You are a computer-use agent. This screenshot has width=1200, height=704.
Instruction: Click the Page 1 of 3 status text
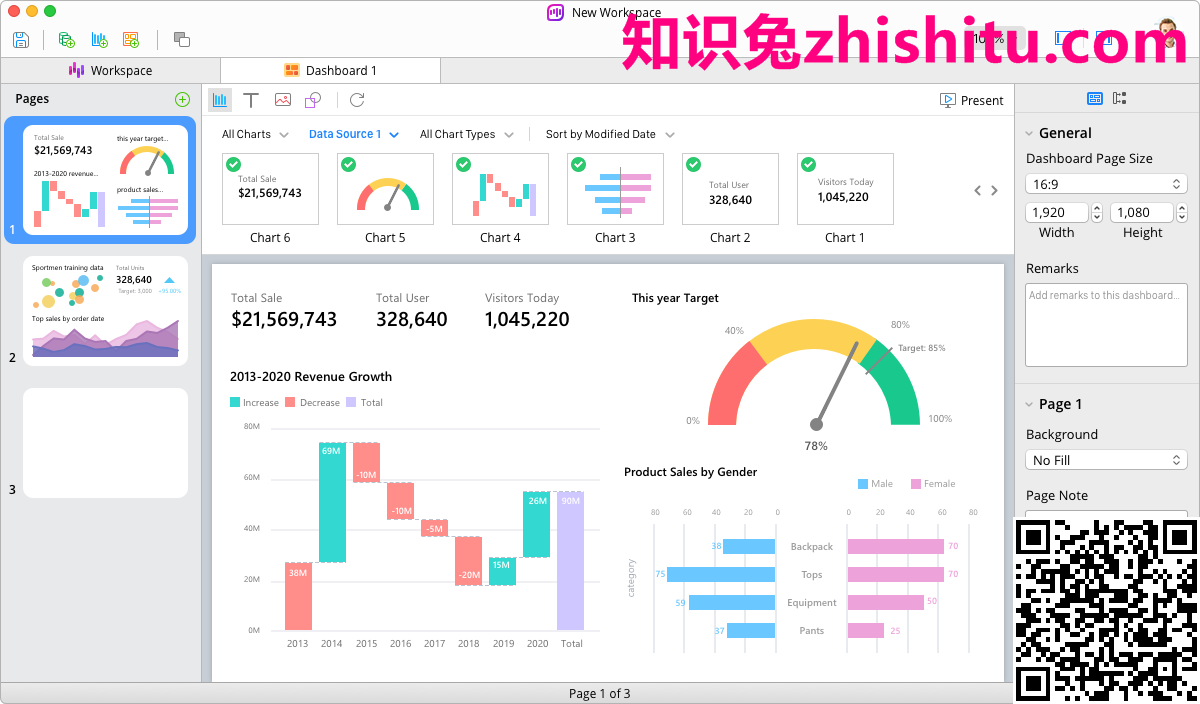(x=600, y=693)
